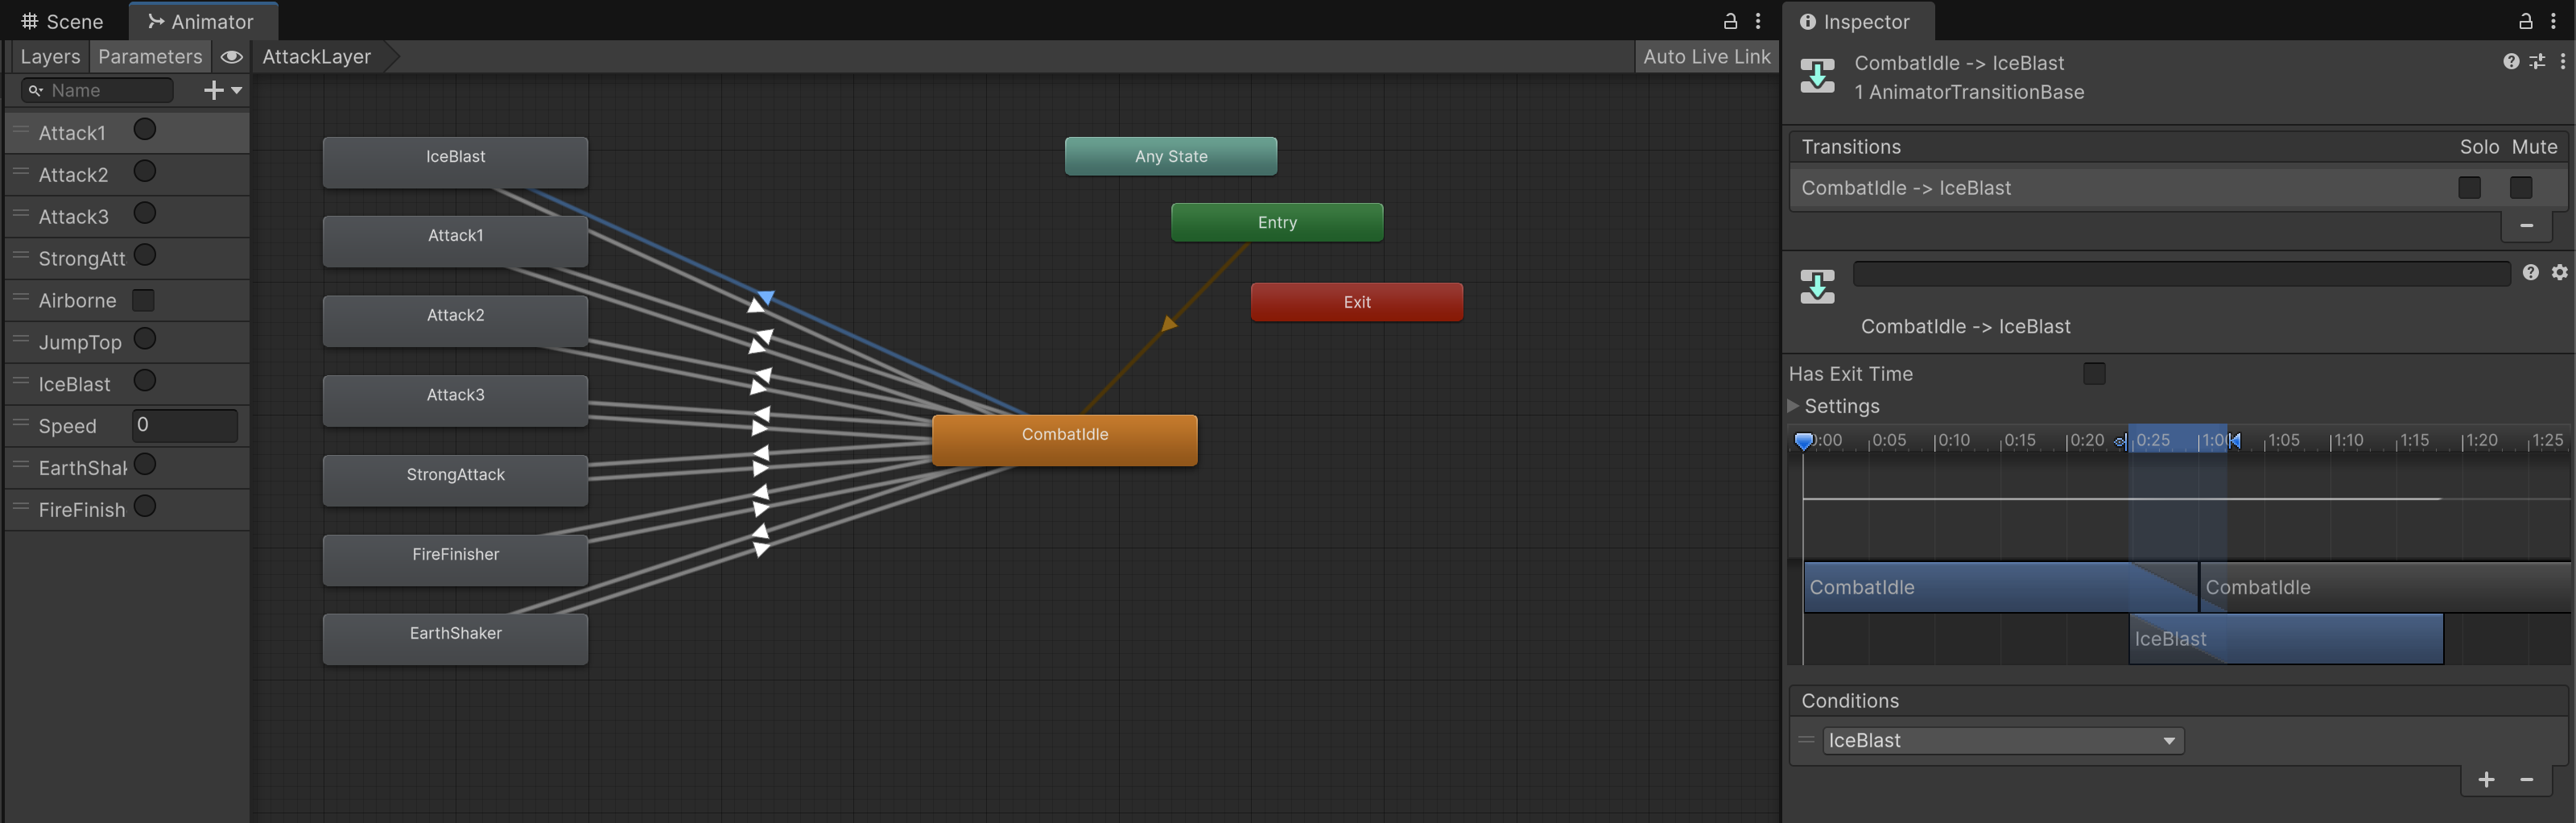Switch to the Scene tab

63,21
